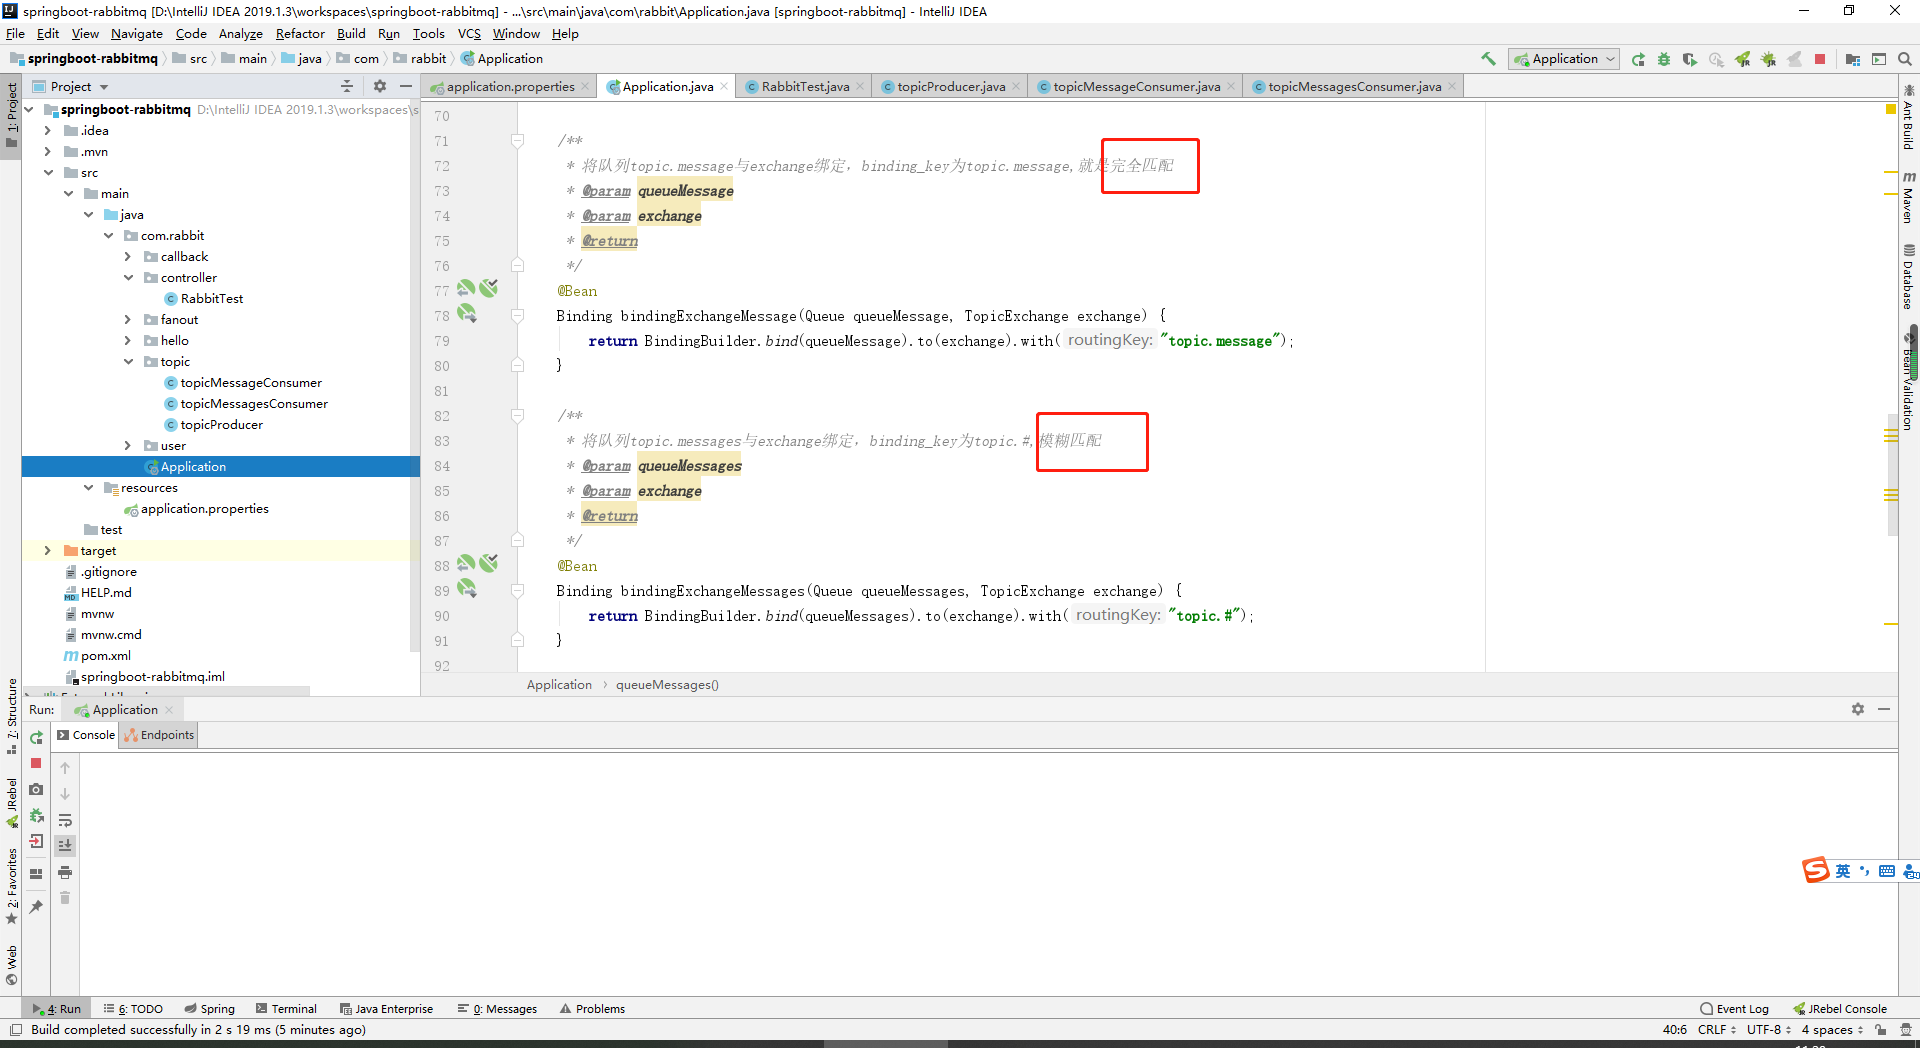
Task: Expand the target folder
Action: [47, 550]
